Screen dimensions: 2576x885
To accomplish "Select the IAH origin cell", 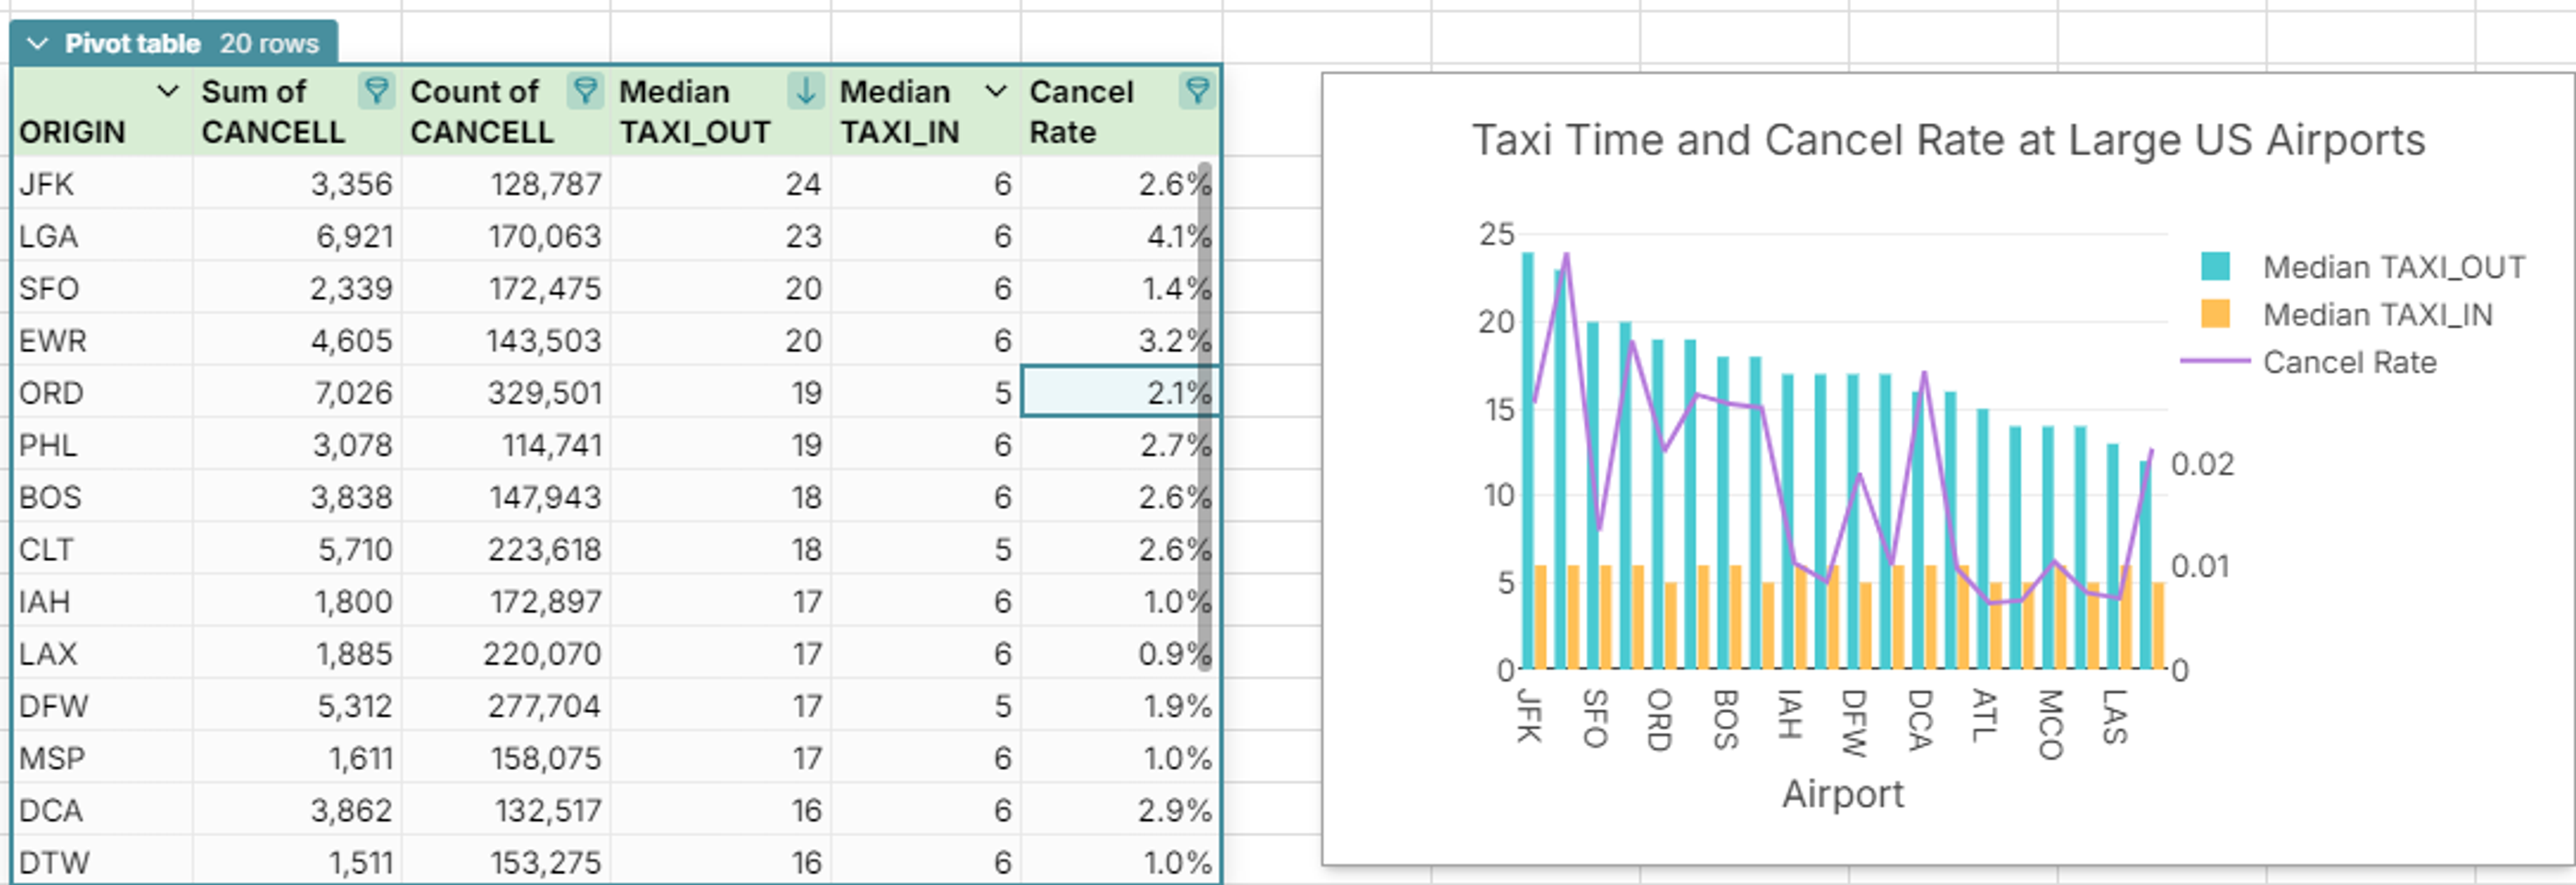I will point(102,600).
